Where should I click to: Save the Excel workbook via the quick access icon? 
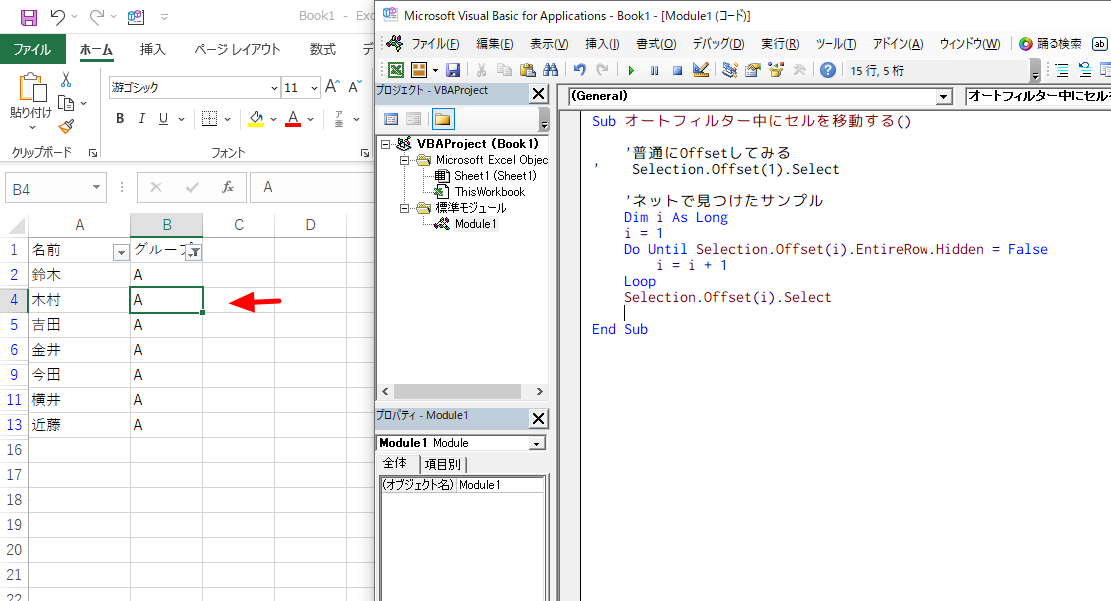pyautogui.click(x=28, y=17)
